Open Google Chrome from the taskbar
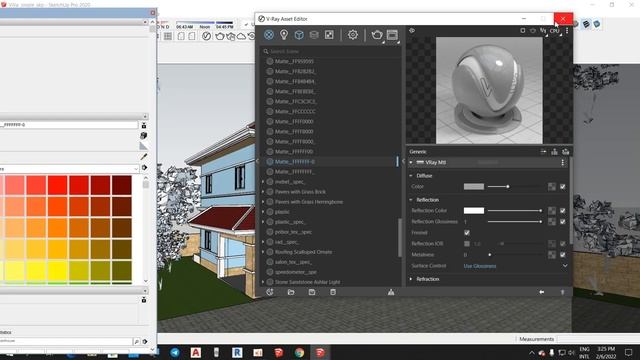Screen dimensions: 640x360 (299, 352)
